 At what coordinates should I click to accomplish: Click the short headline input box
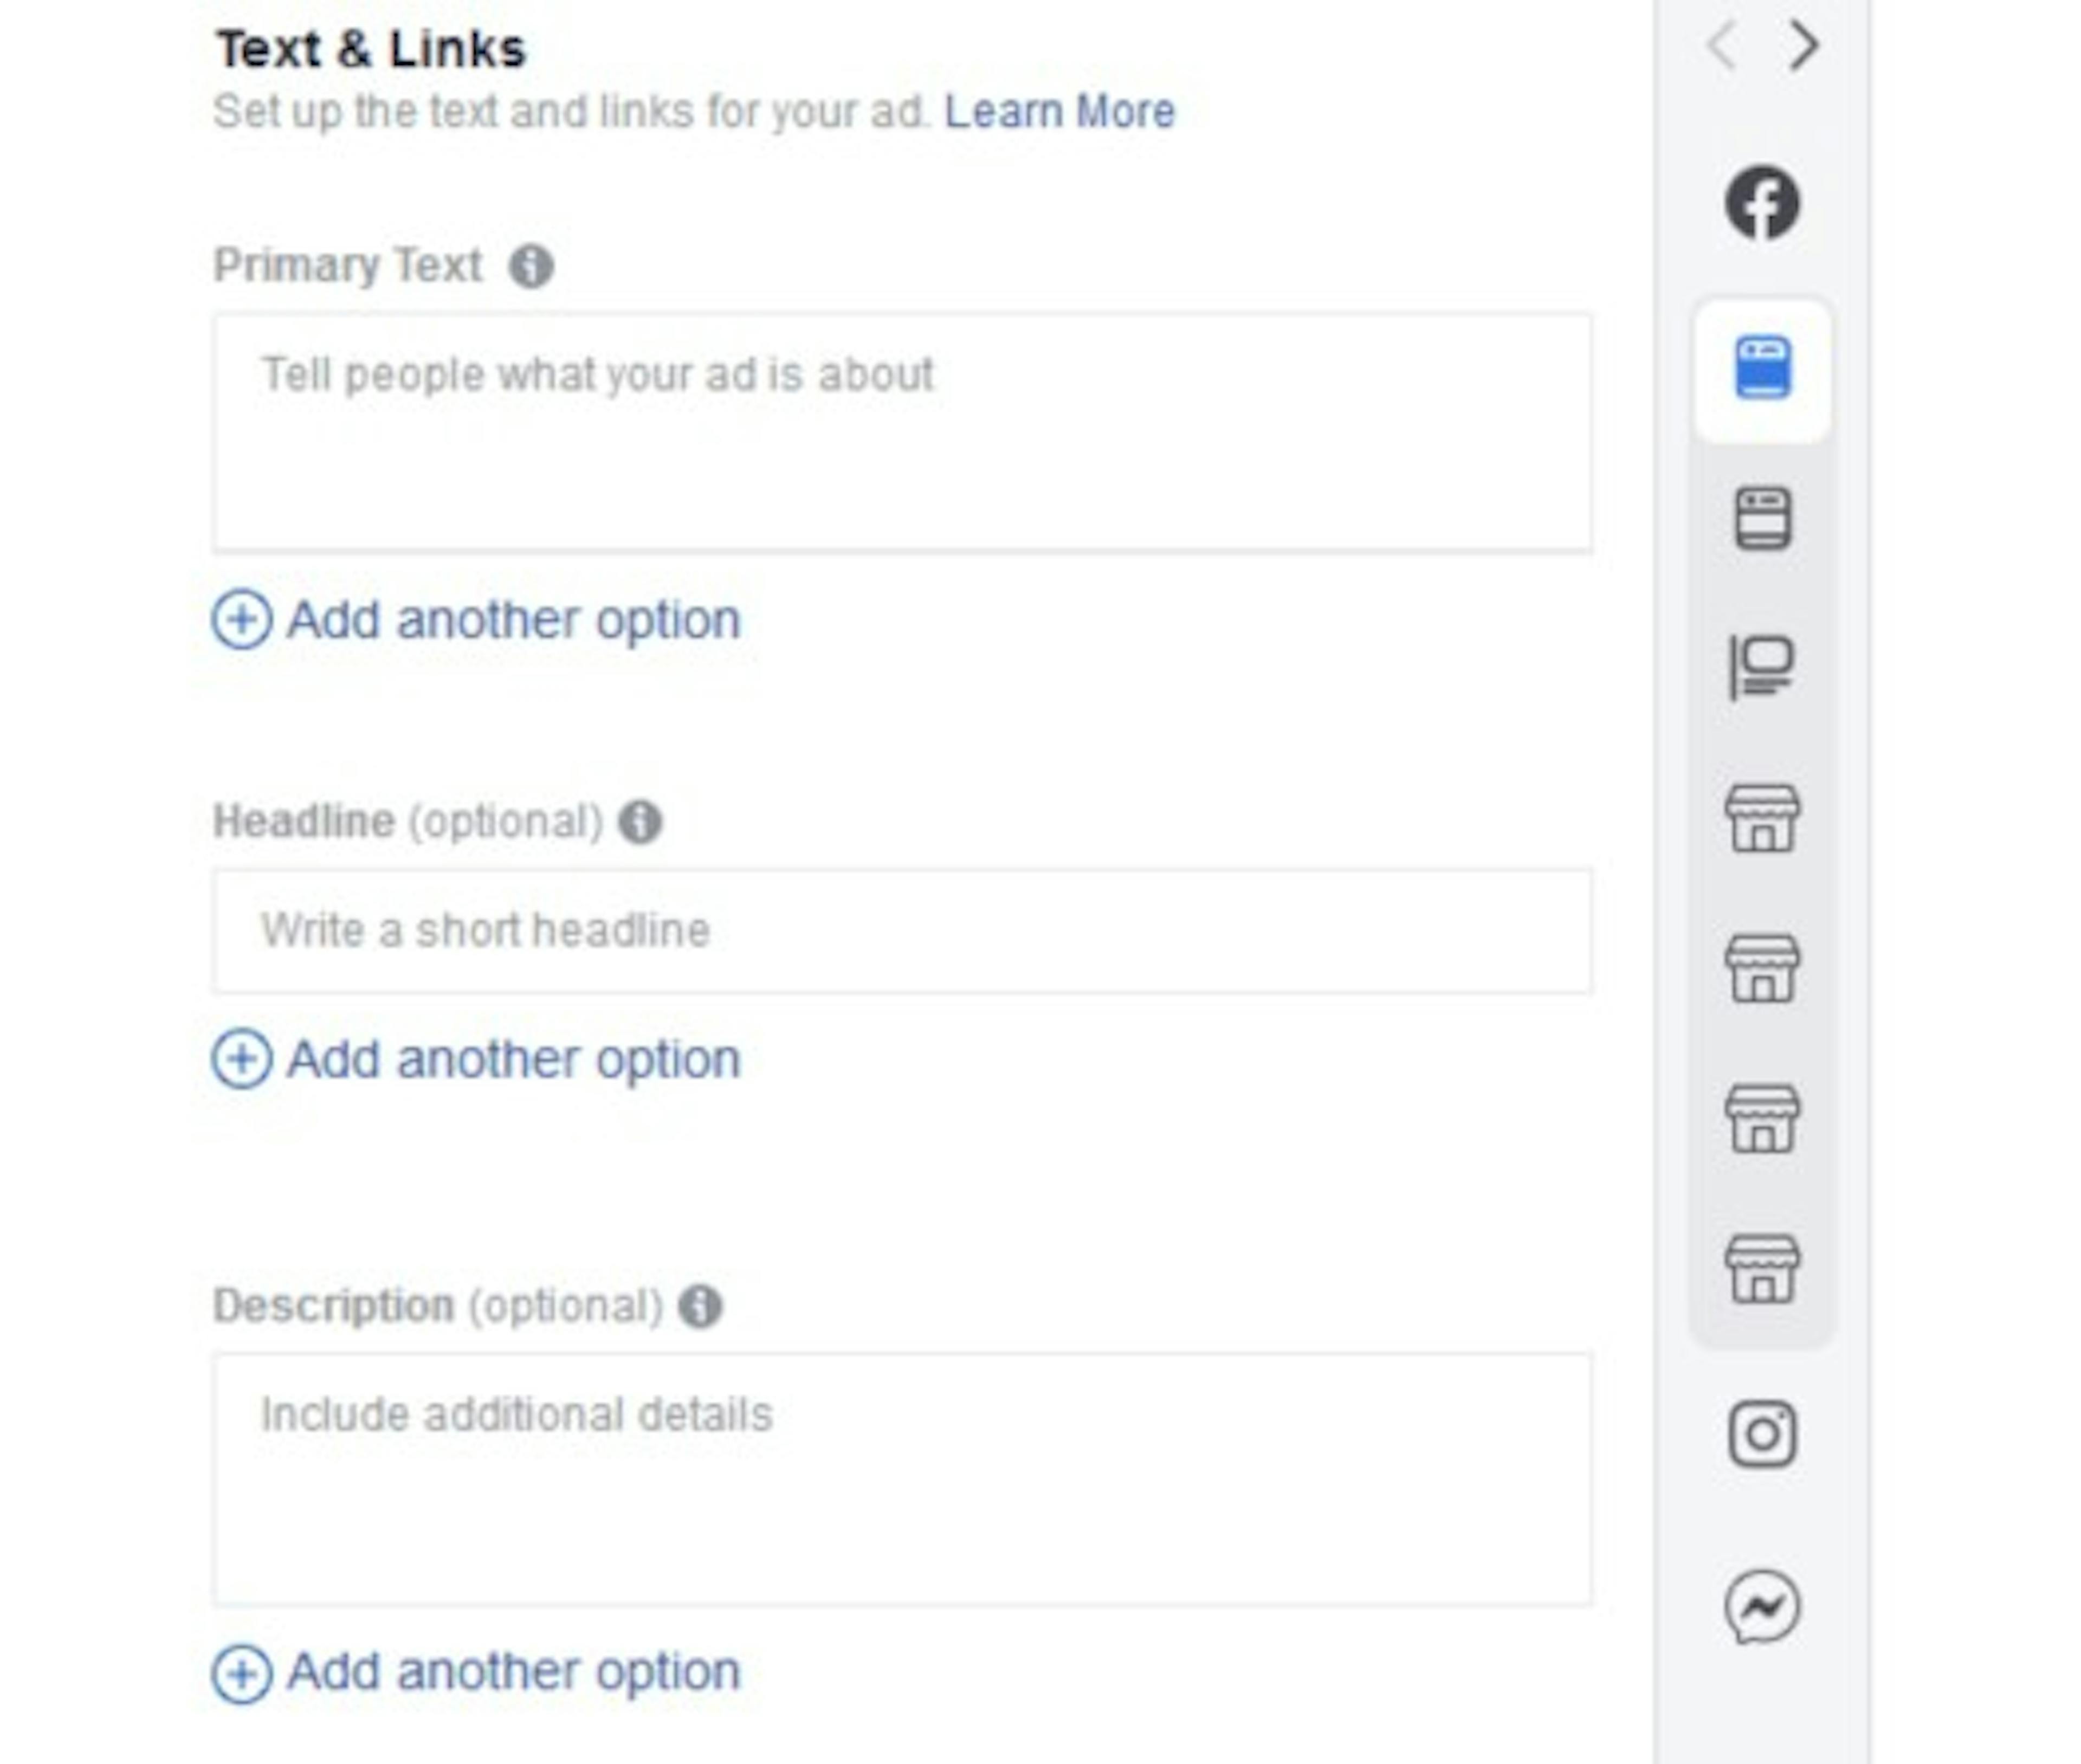pos(900,930)
